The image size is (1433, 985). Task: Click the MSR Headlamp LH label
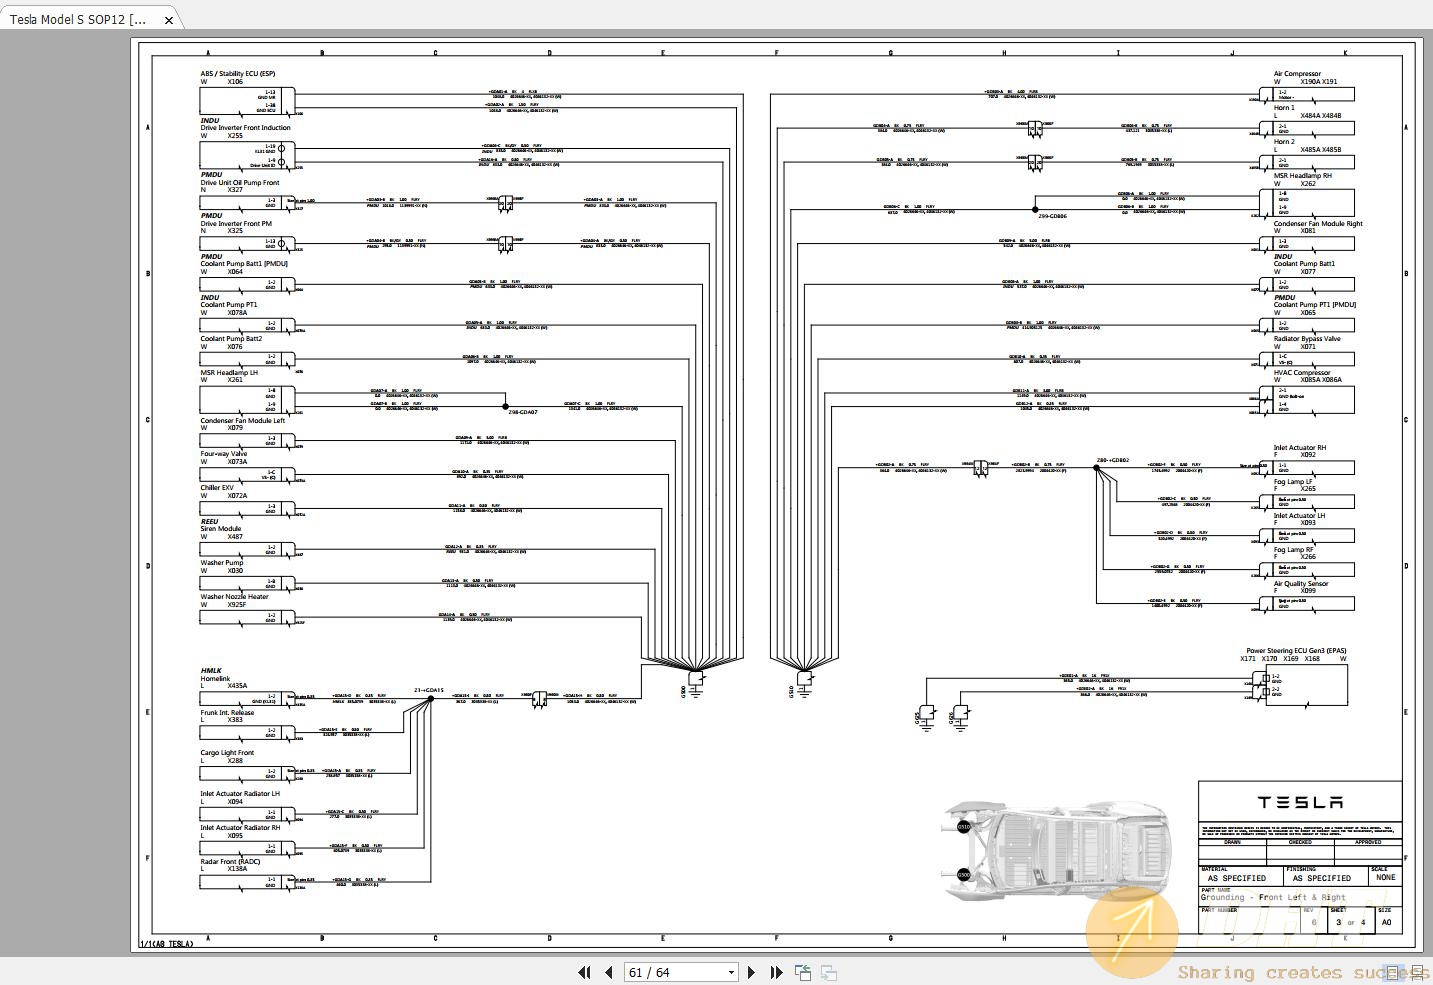[x=229, y=373]
